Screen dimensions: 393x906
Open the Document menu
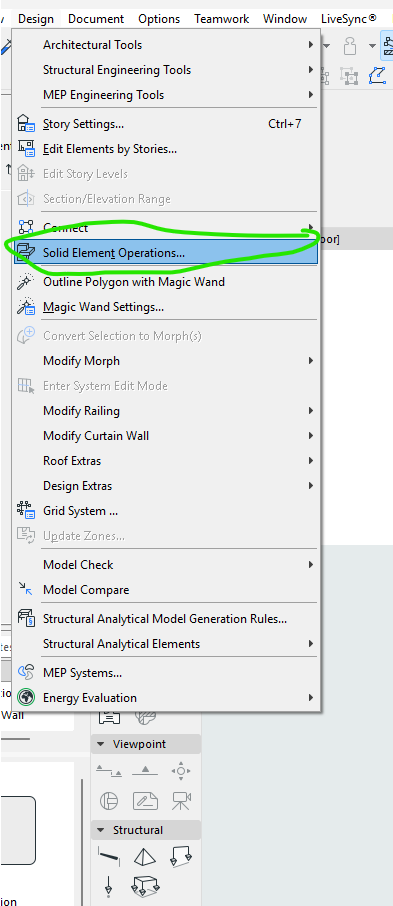96,19
